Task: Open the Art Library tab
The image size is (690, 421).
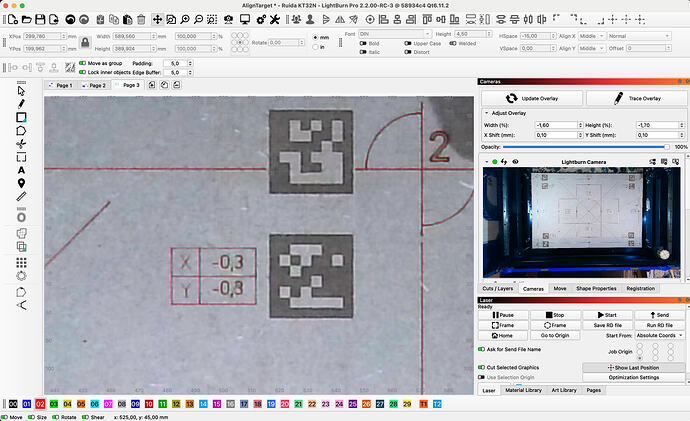Action: [x=564, y=390]
